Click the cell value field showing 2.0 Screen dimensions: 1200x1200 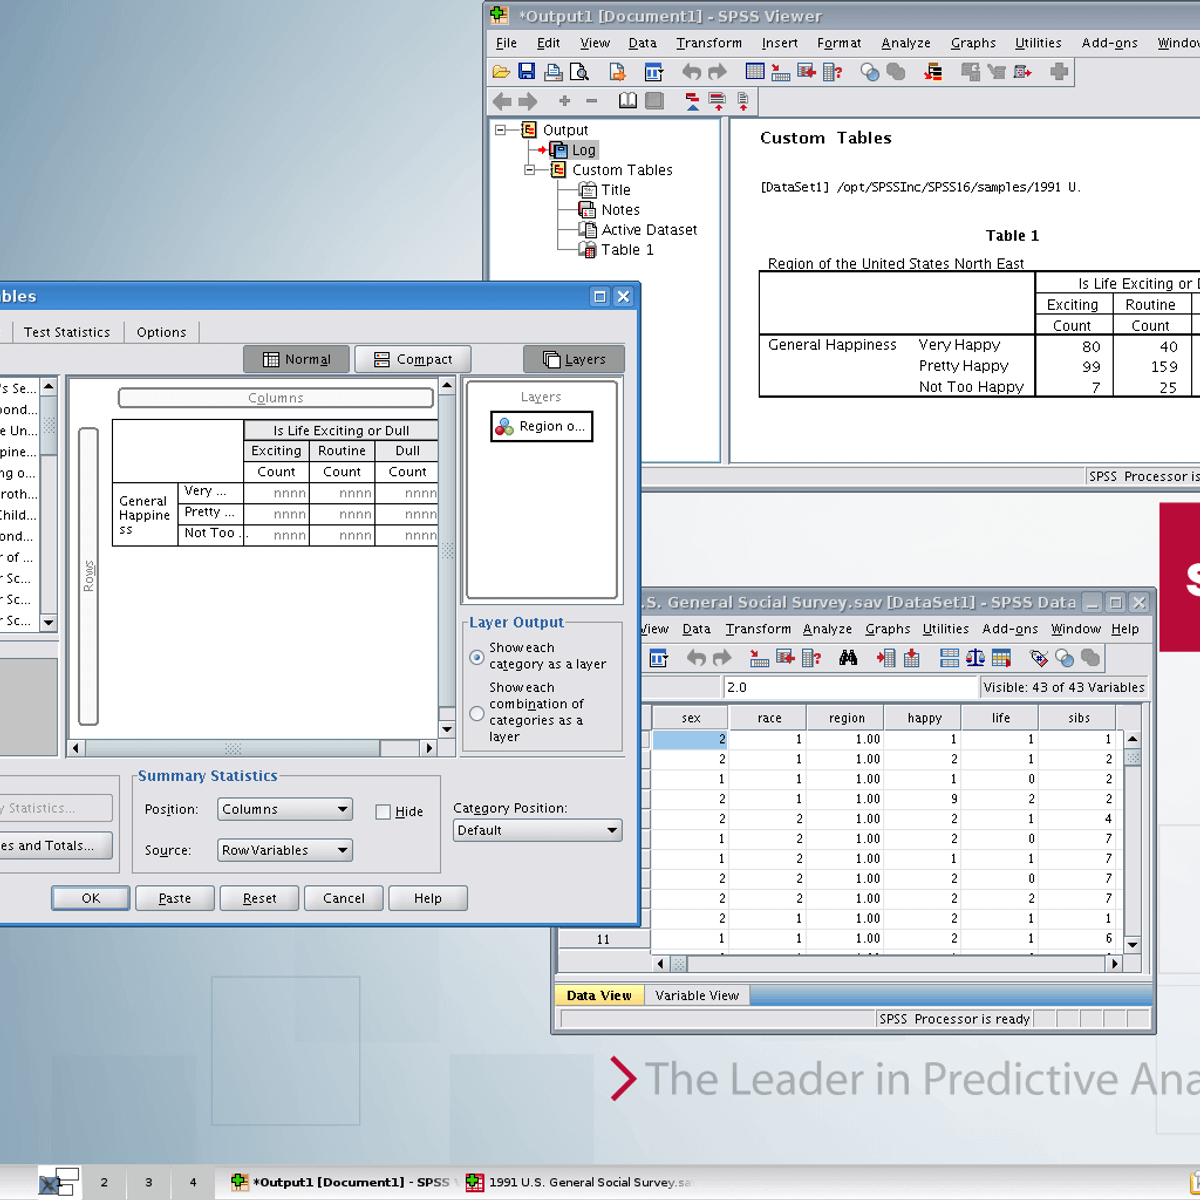(x=850, y=687)
